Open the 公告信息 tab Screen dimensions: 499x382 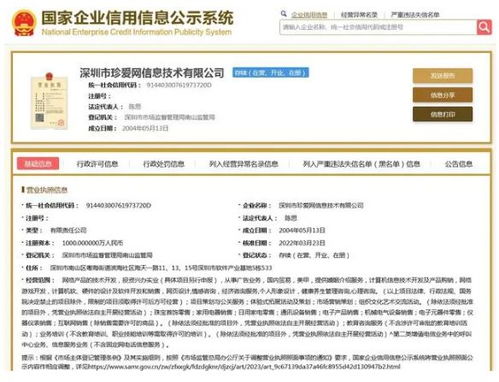(x=459, y=164)
